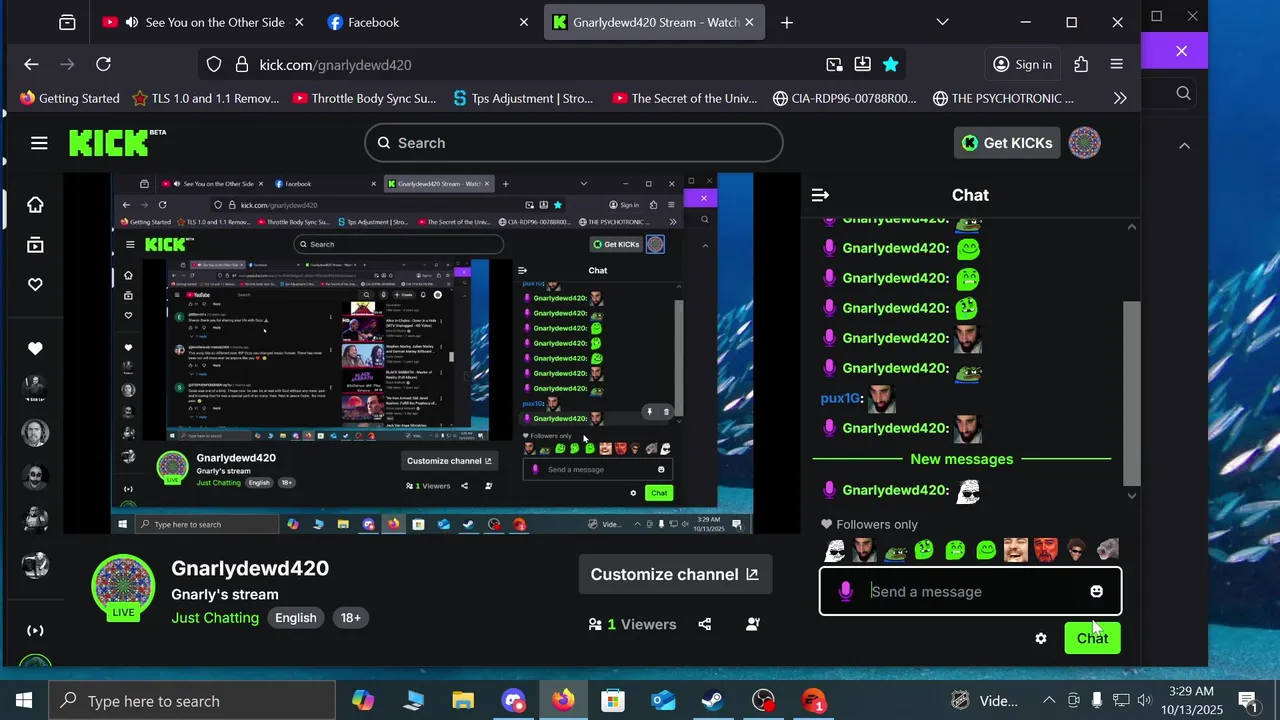Image resolution: width=1280 pixels, height=720 pixels.
Task: Open the second followed channel avatar in sidebar
Action: [35, 433]
